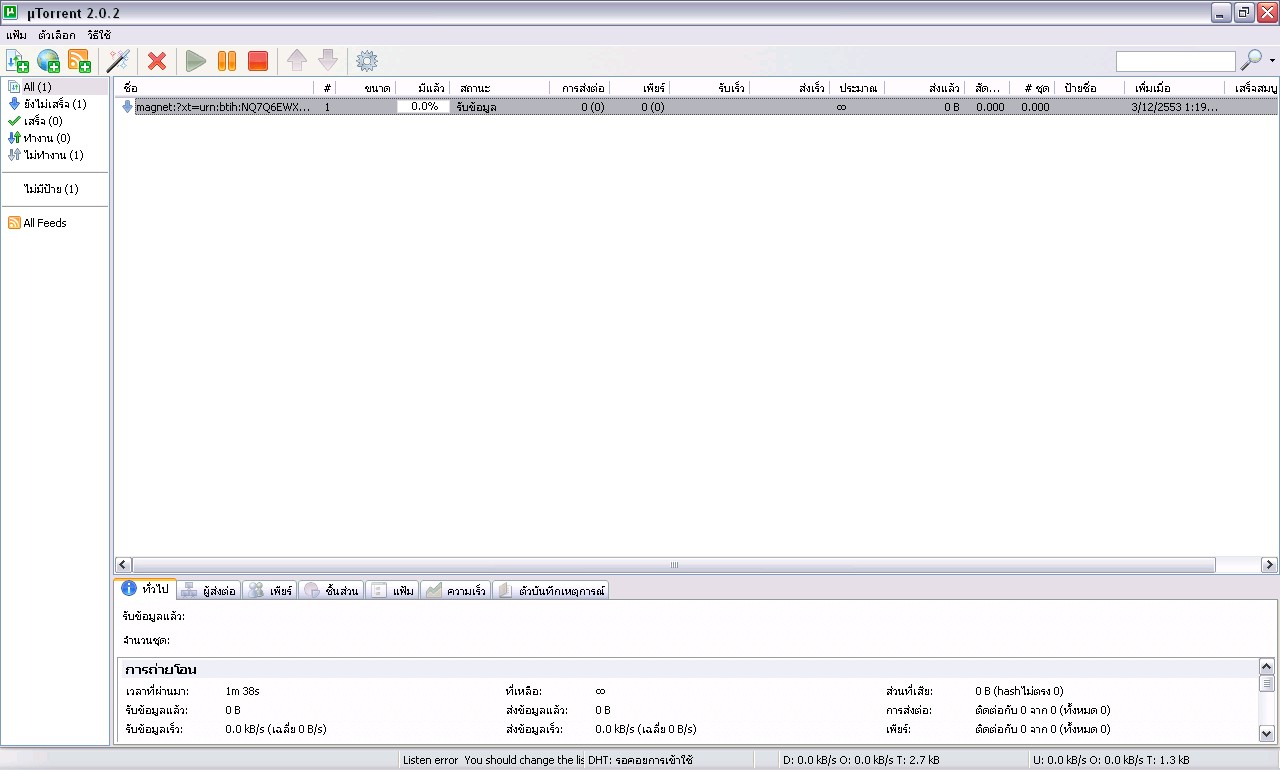Click the details panel scrollbar up arrow
1280x770 pixels.
(x=1267, y=667)
